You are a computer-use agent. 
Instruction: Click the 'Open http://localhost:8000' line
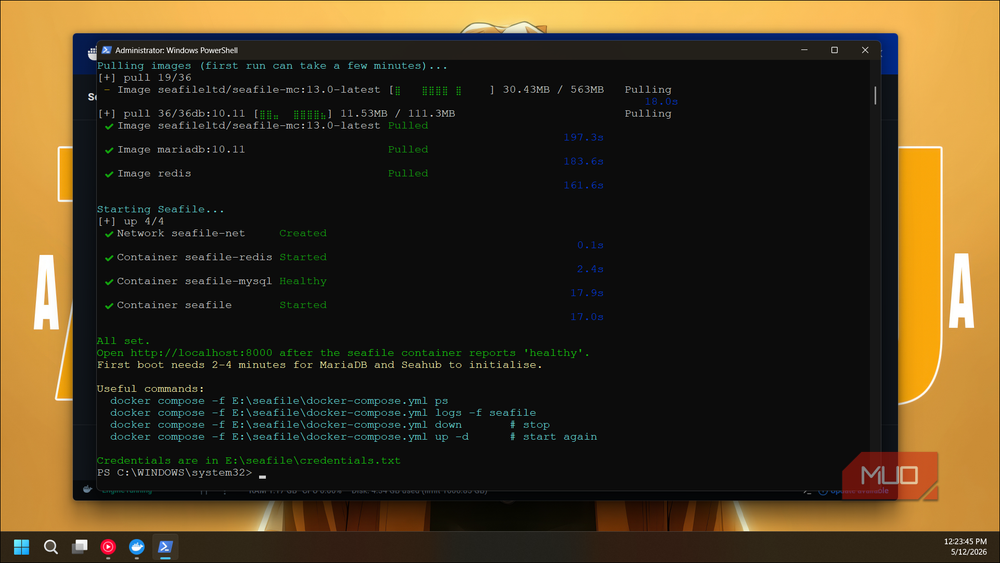343,353
